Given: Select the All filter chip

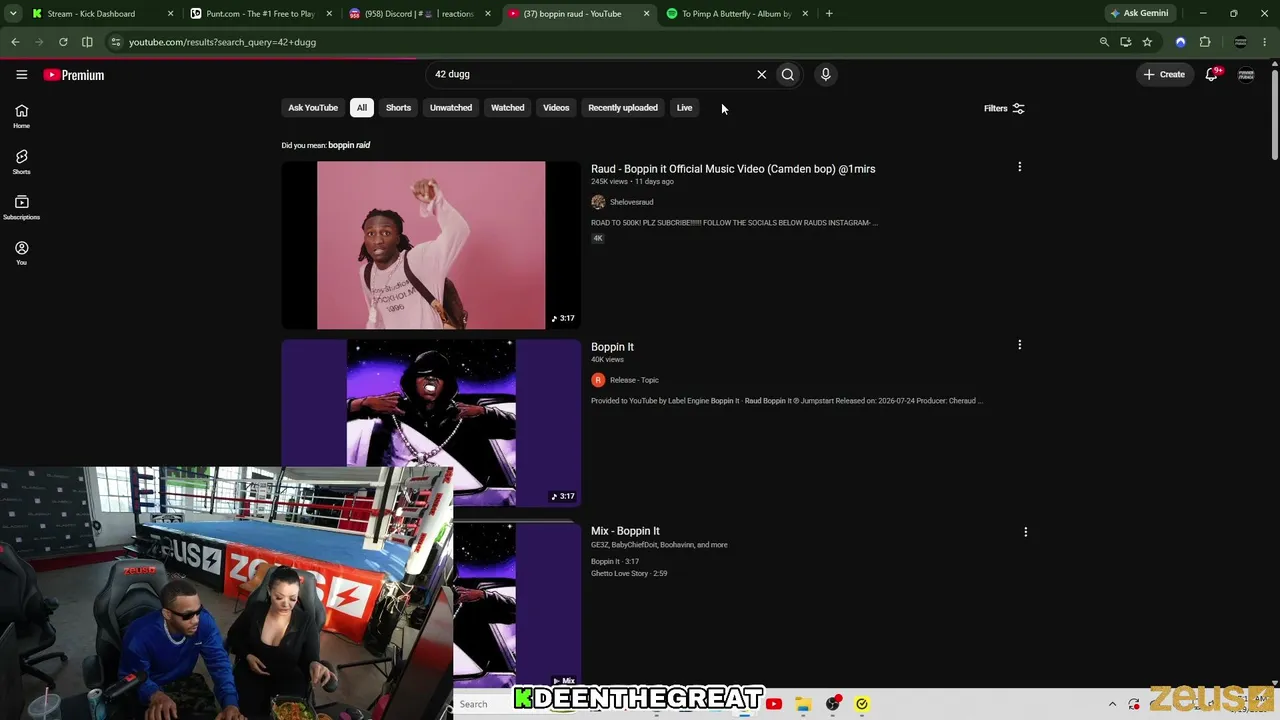Looking at the screenshot, I should [362, 108].
